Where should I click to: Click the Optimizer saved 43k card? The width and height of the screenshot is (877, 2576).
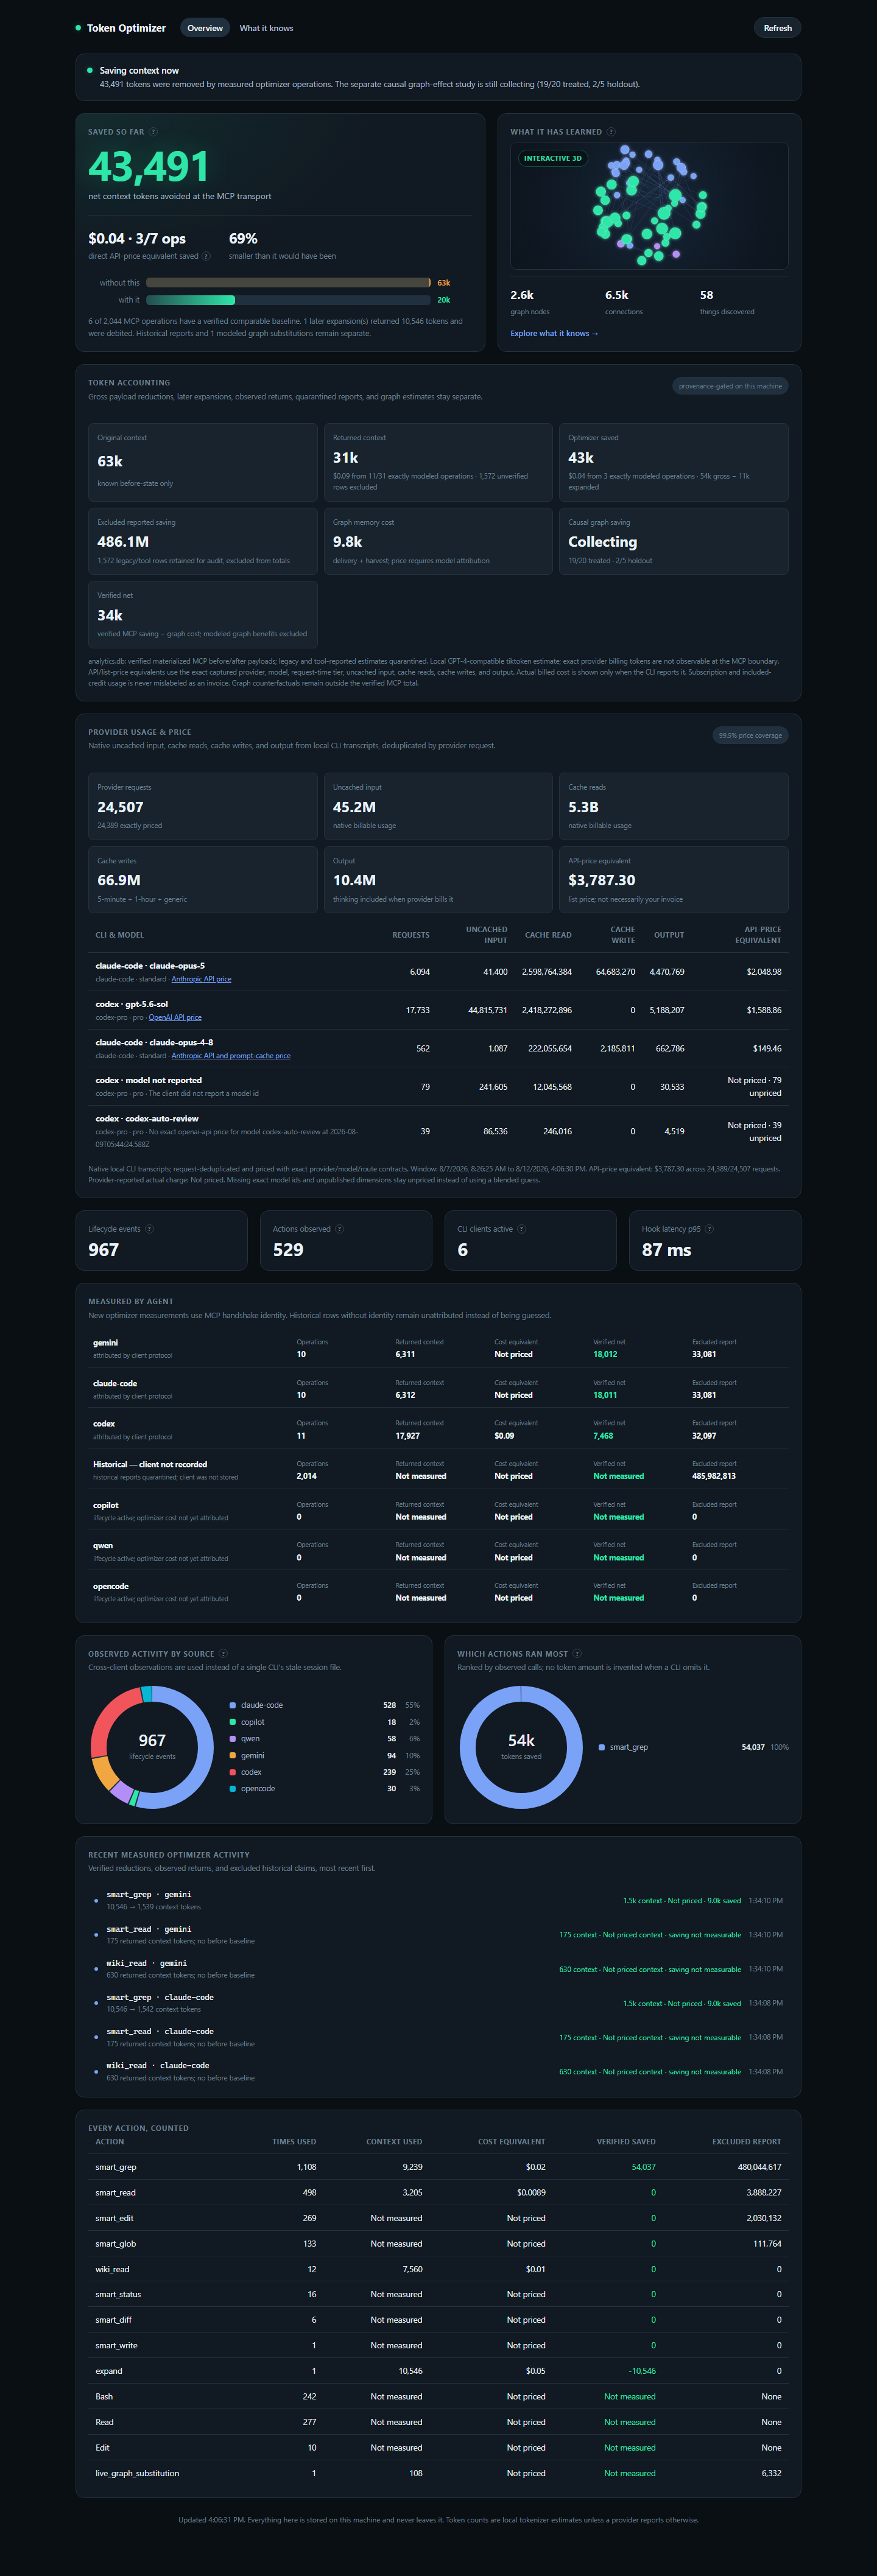[673, 462]
